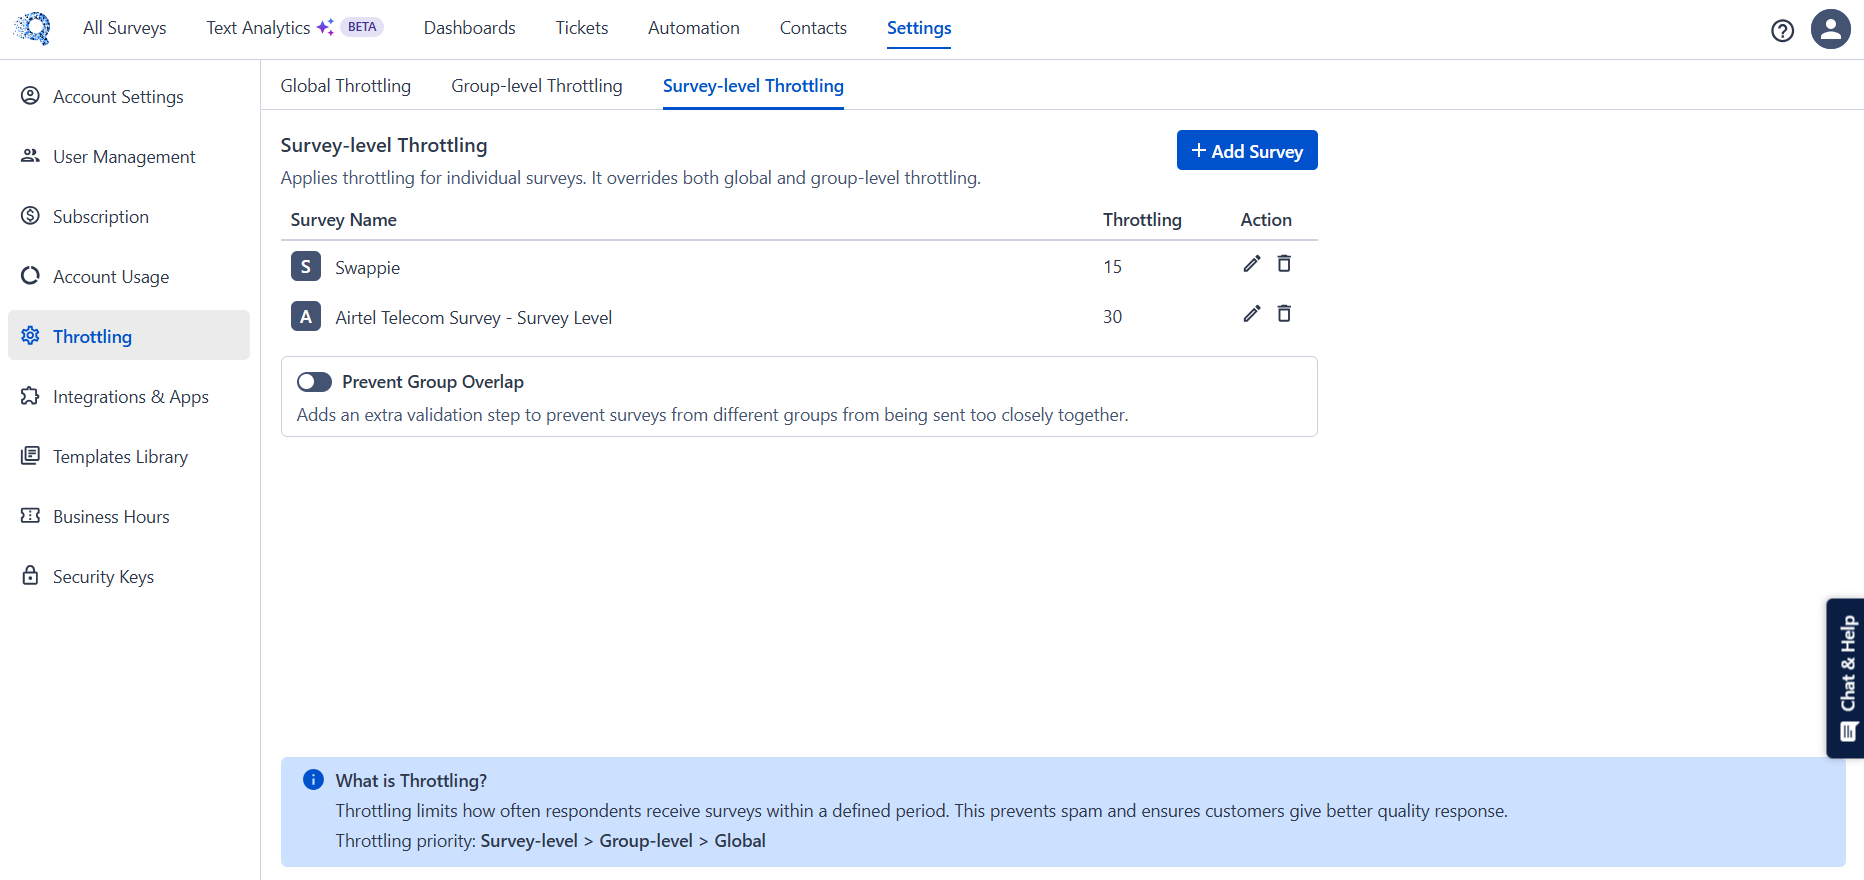Click the app logo in top-left

coord(33,28)
